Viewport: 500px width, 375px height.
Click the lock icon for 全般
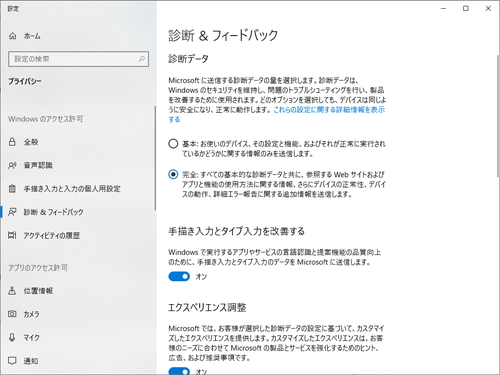coord(12,142)
